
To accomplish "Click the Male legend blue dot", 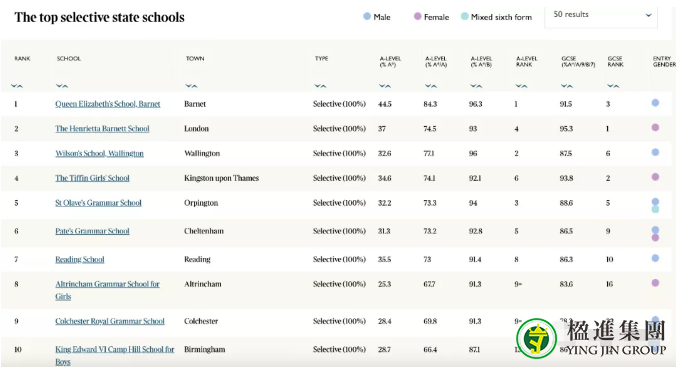I will click(x=367, y=16).
